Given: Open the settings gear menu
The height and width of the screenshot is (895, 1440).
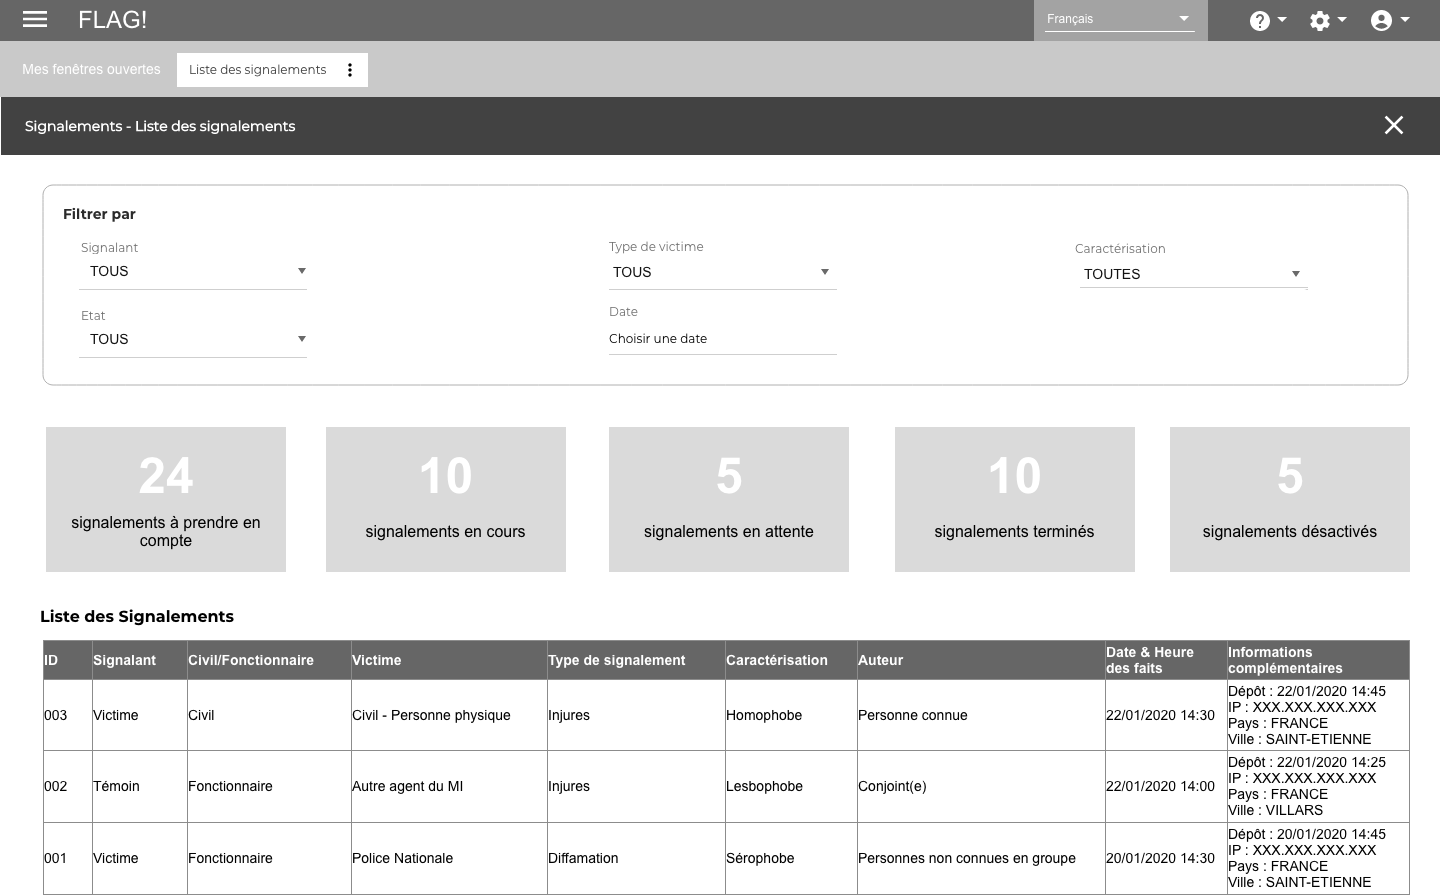Looking at the screenshot, I should click(1326, 20).
